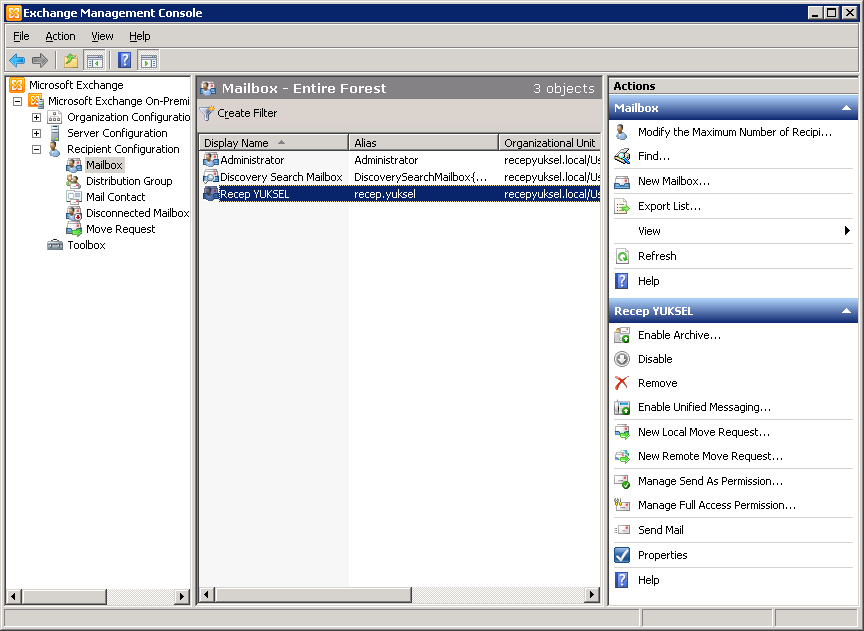Click the New Mailbox action icon
Image resolution: width=864 pixels, height=631 pixels.
click(622, 181)
